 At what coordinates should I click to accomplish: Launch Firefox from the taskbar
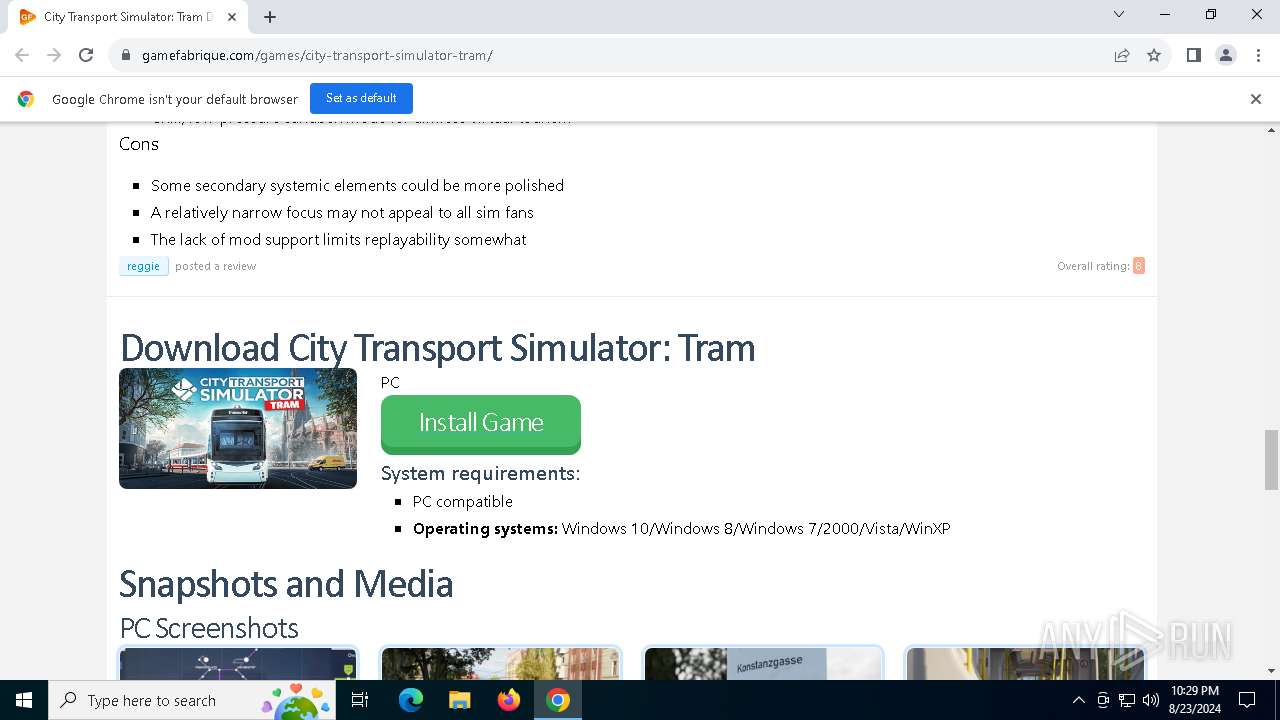pos(509,700)
